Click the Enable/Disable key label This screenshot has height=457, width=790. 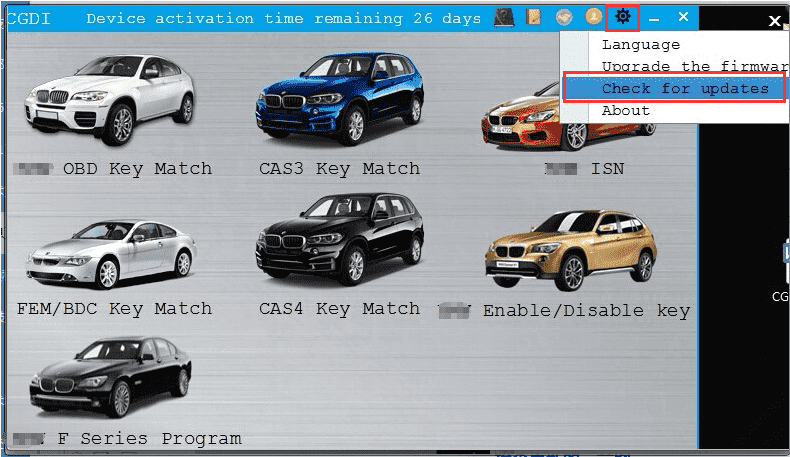coord(586,311)
